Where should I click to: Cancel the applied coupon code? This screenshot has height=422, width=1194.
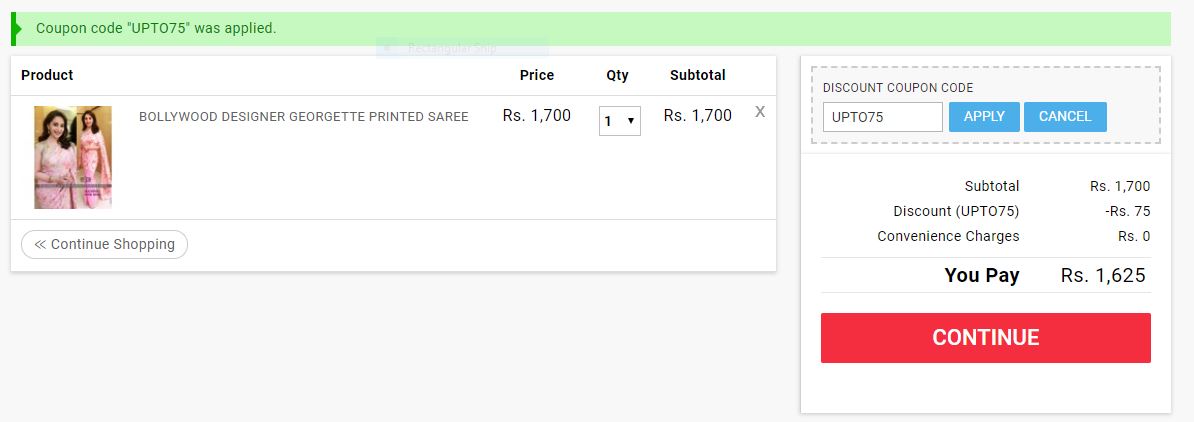[1065, 117]
